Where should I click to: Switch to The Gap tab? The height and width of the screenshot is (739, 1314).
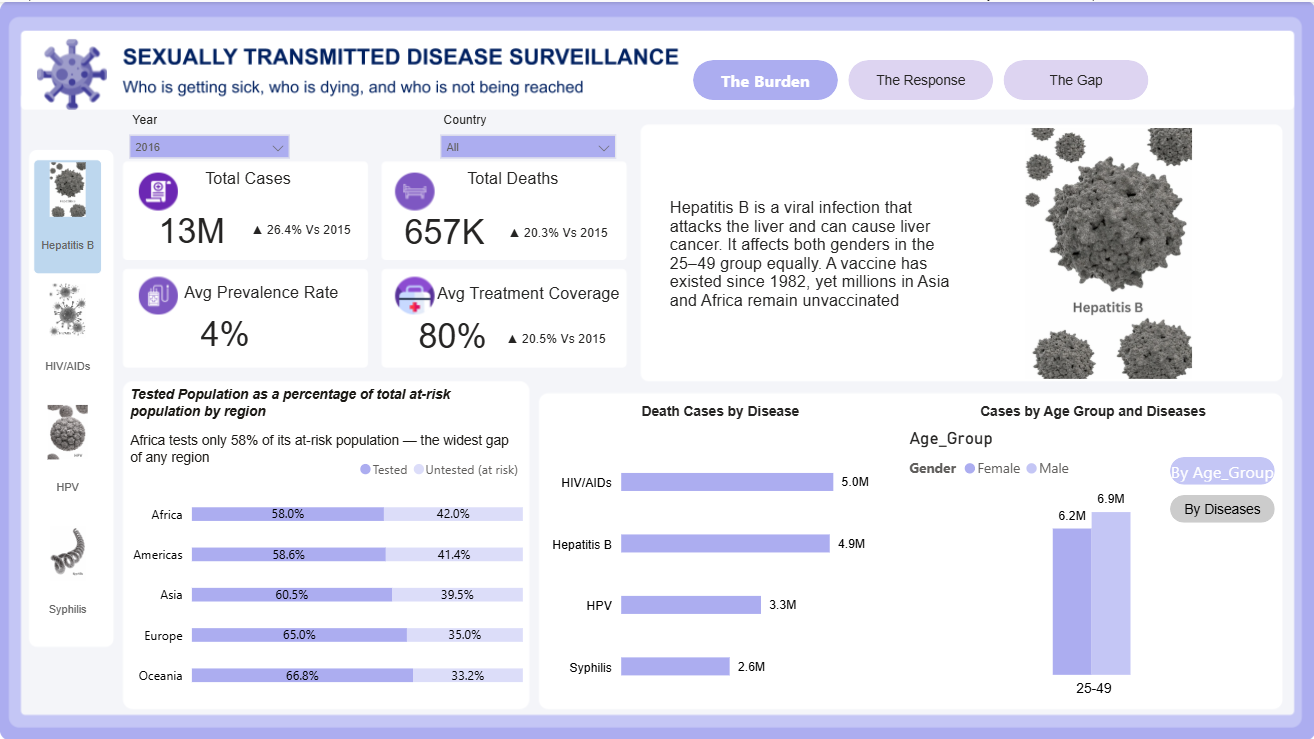coord(1076,80)
